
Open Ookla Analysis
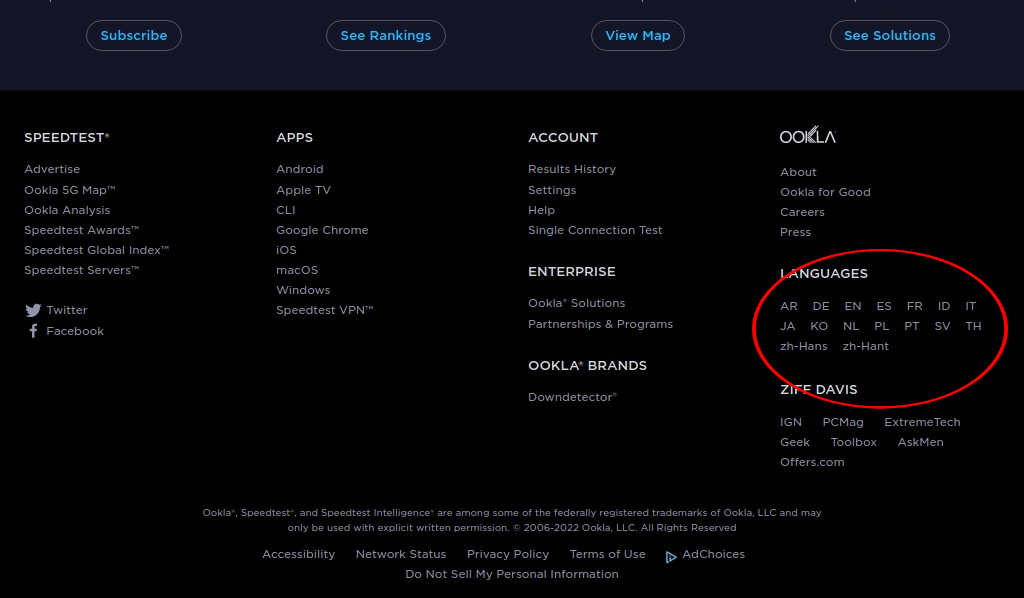(x=67, y=210)
